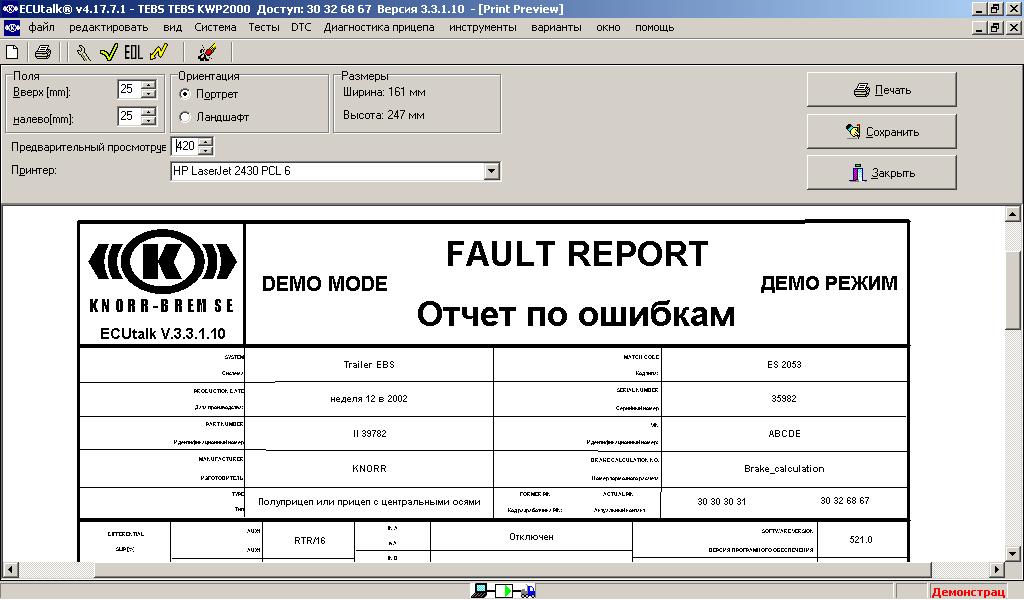Screen dimensions: 1024x600
Task: Open the файл menu
Action: pyautogui.click(x=42, y=27)
